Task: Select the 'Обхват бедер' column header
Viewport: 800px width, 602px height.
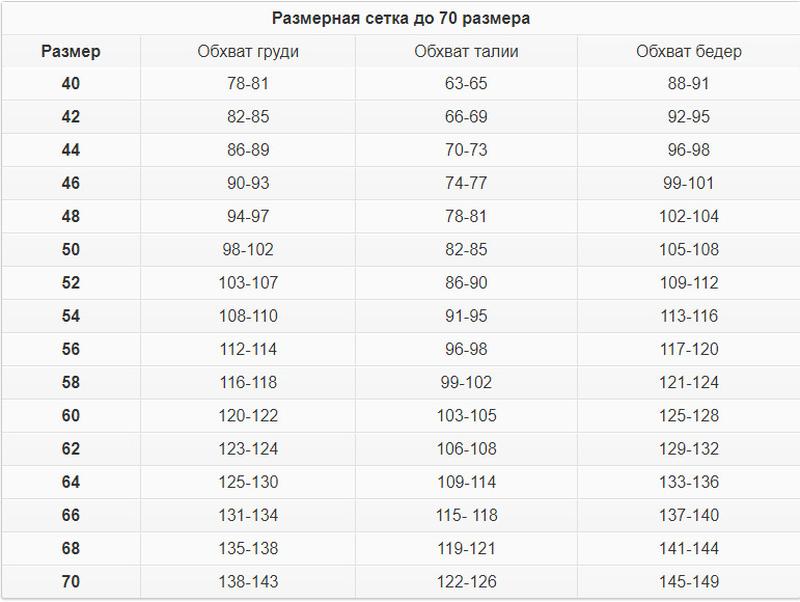Action: pyautogui.click(x=688, y=52)
